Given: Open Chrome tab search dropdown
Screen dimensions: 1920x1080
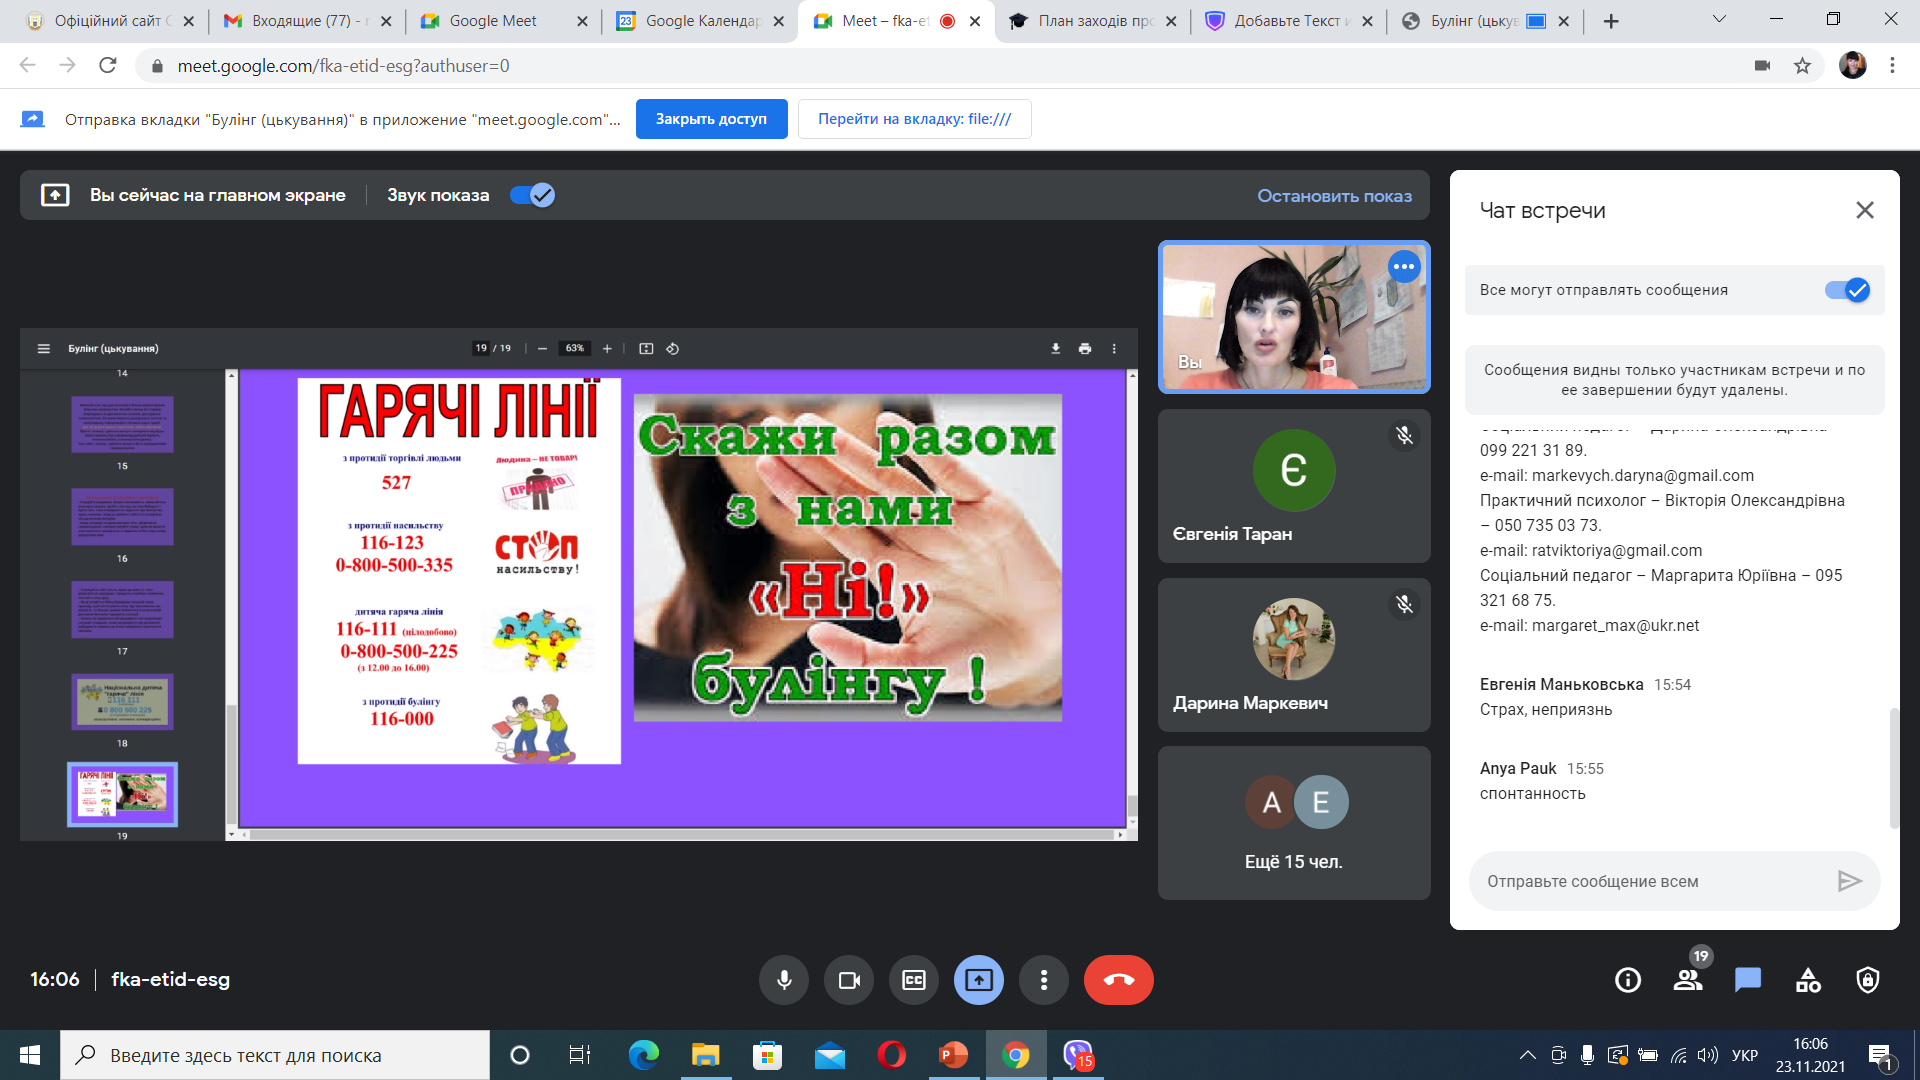Looking at the screenshot, I should point(1719,19).
